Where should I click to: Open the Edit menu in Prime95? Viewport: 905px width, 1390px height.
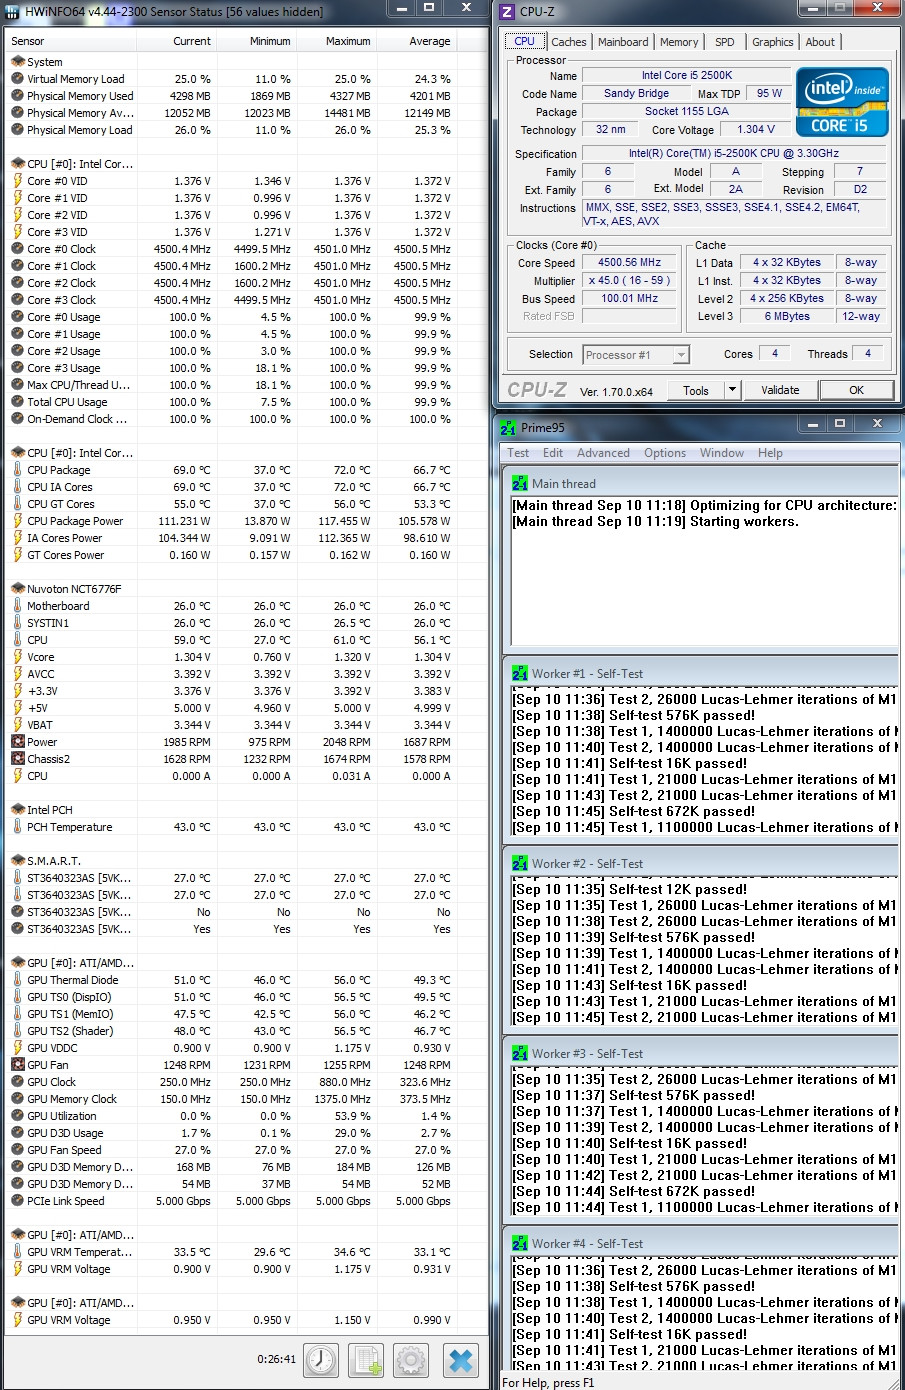[x=553, y=453]
